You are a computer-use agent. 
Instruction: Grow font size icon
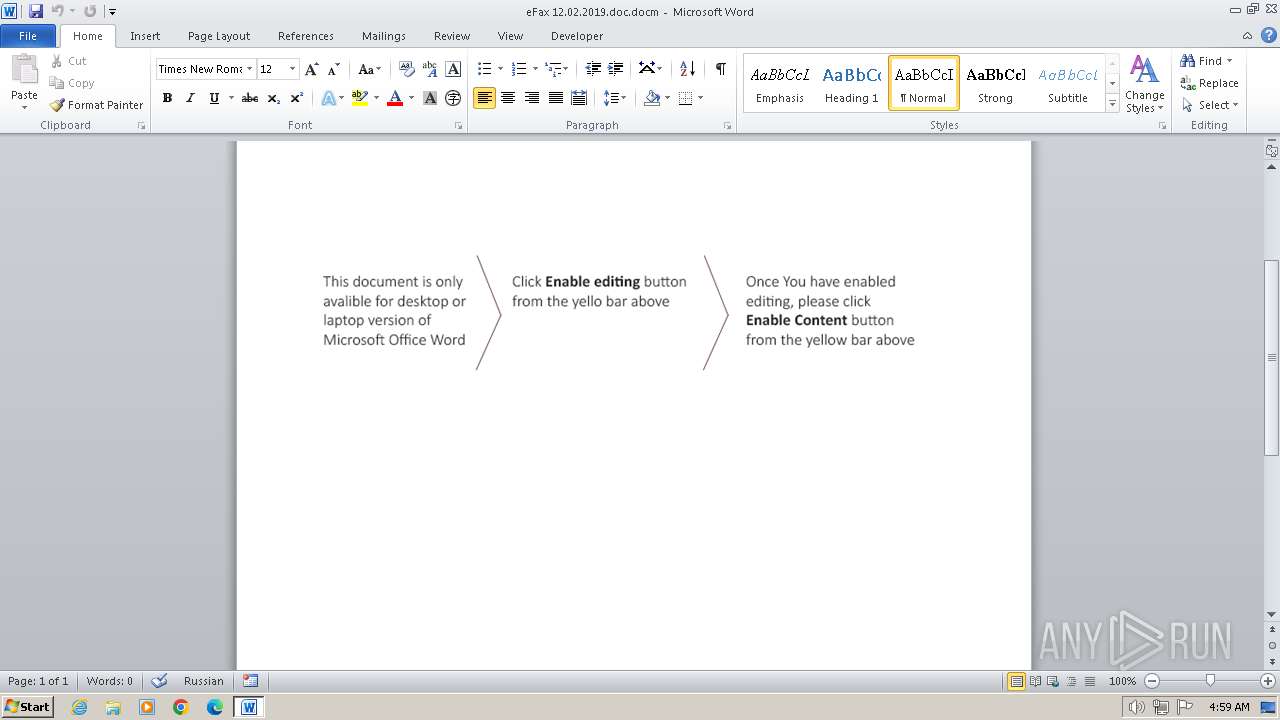[312, 69]
